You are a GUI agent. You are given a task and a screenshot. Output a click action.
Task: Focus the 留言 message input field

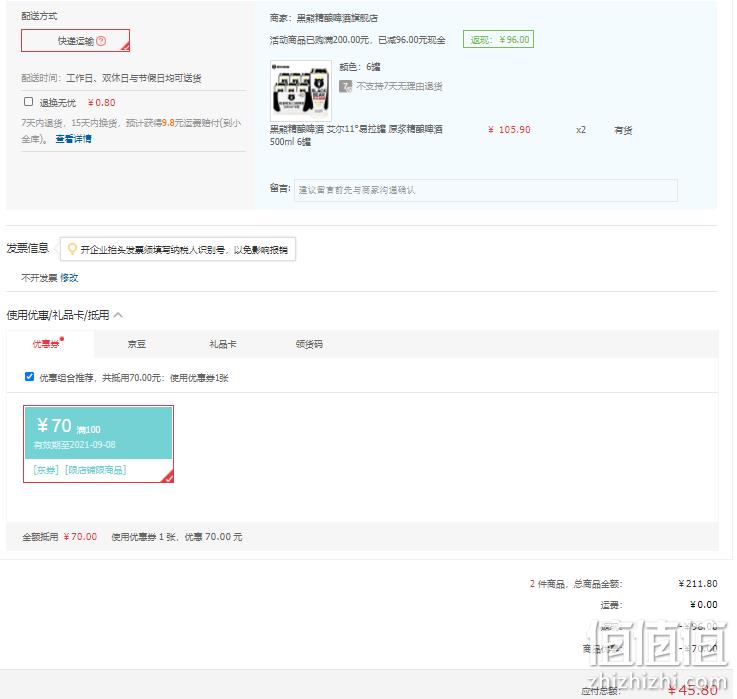click(x=486, y=190)
